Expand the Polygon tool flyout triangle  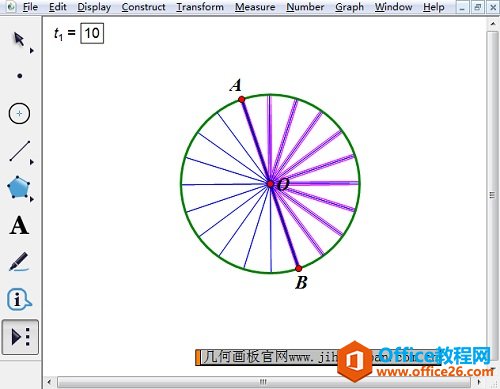pos(32,199)
